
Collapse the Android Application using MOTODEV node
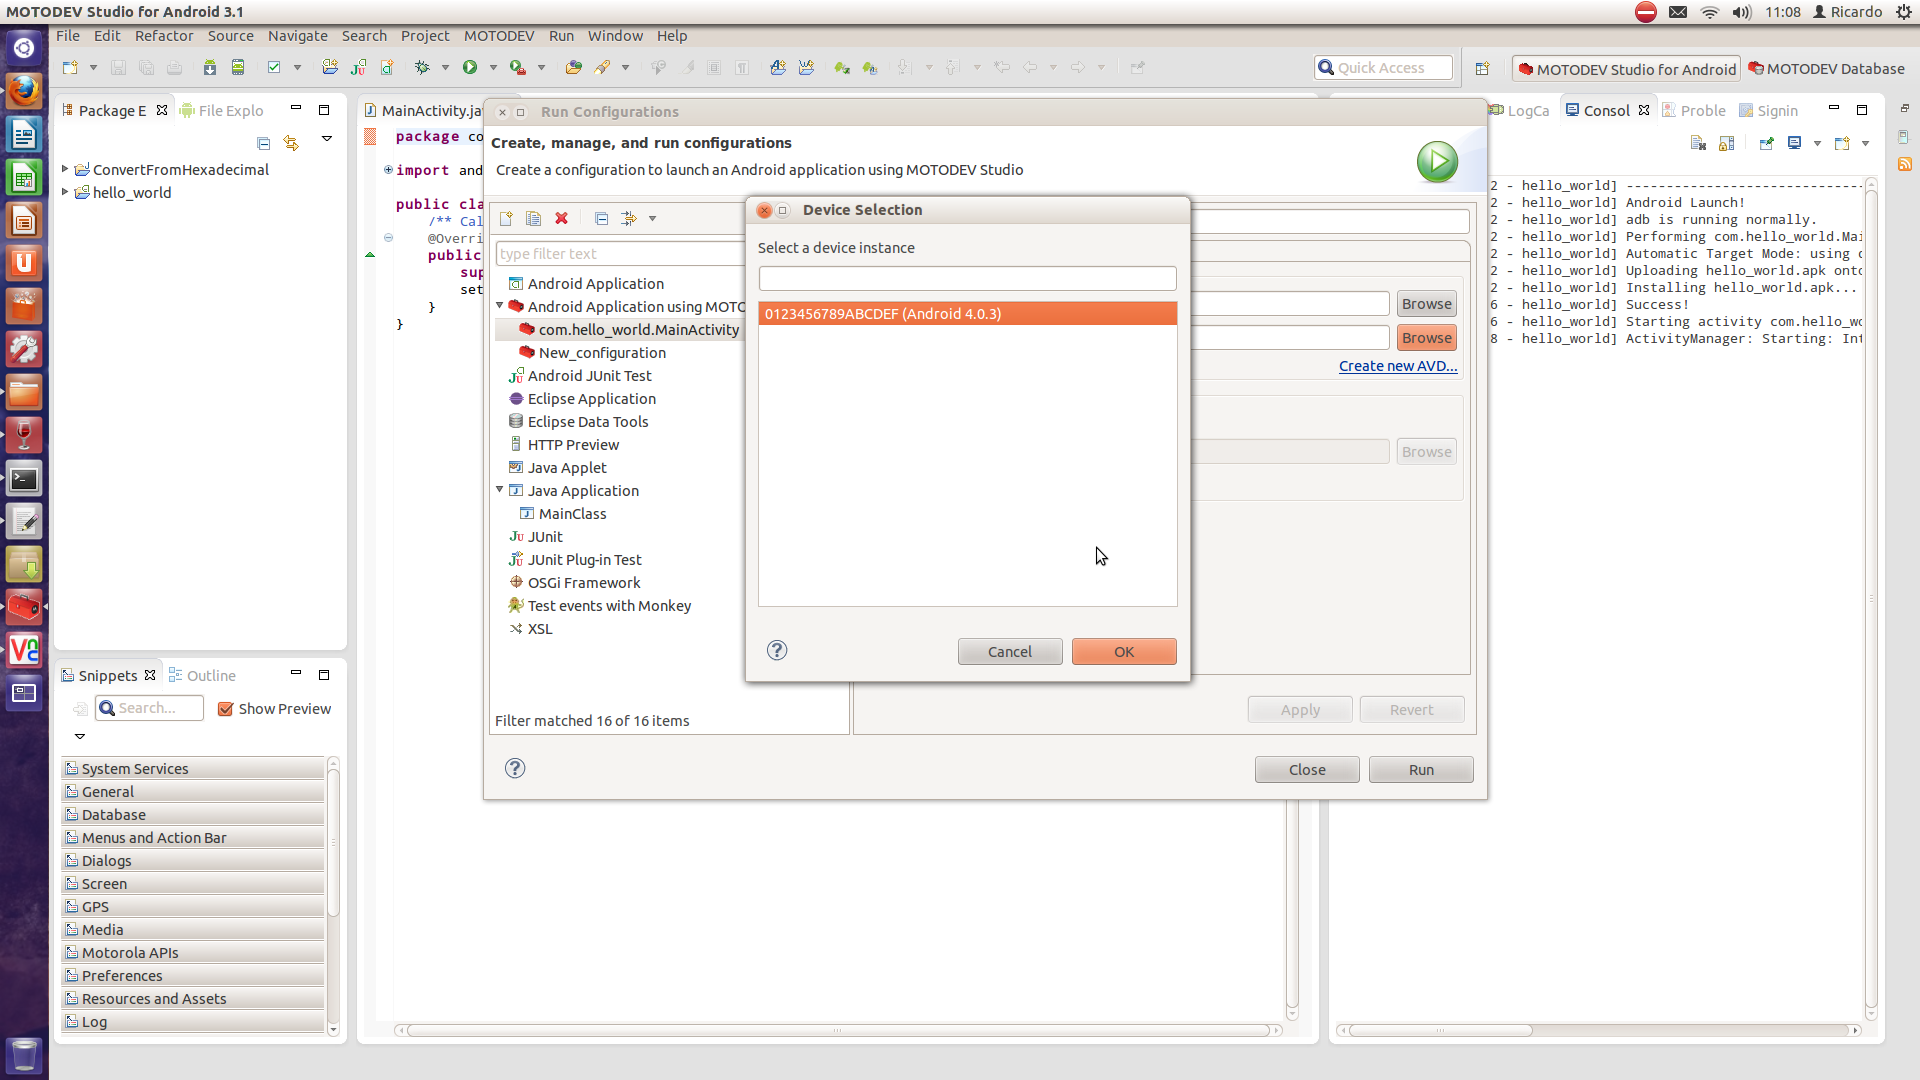500,306
